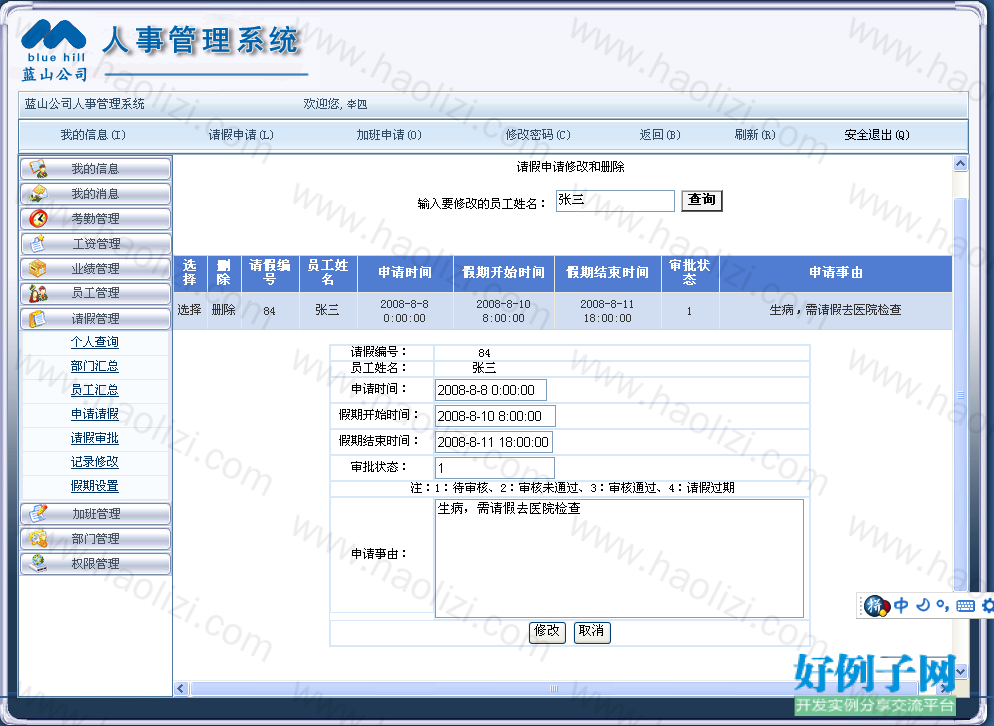Open the 员工汇总 link

tap(94, 390)
